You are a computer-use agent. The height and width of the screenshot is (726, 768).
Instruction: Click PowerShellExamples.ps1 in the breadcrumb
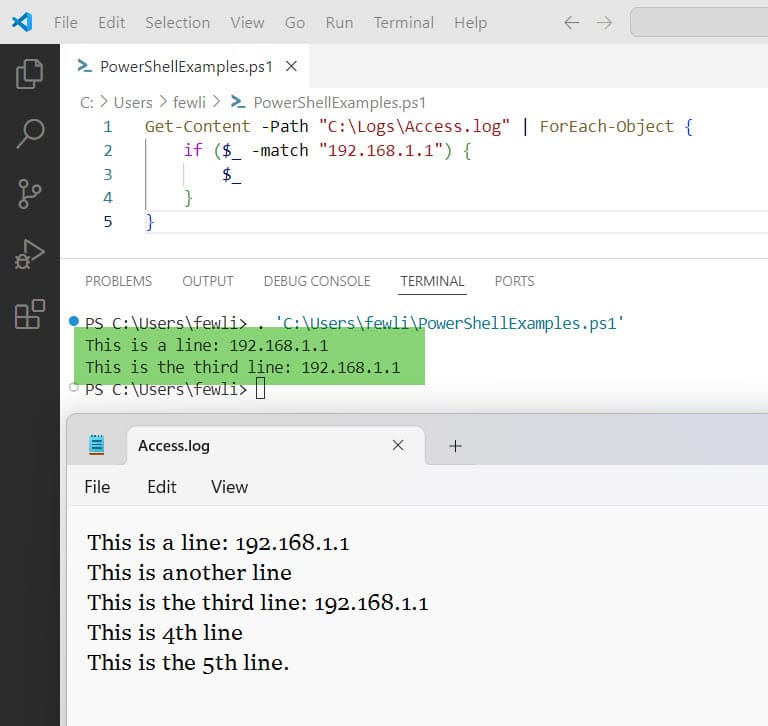[x=339, y=102]
